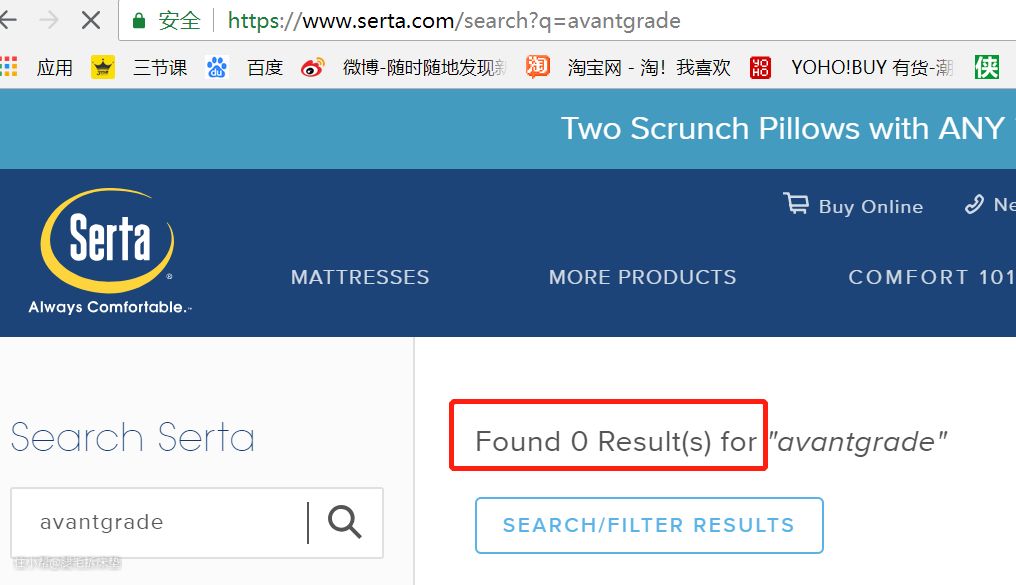
Task: Click the green secure padlock icon
Action: pyautogui.click(x=139, y=20)
